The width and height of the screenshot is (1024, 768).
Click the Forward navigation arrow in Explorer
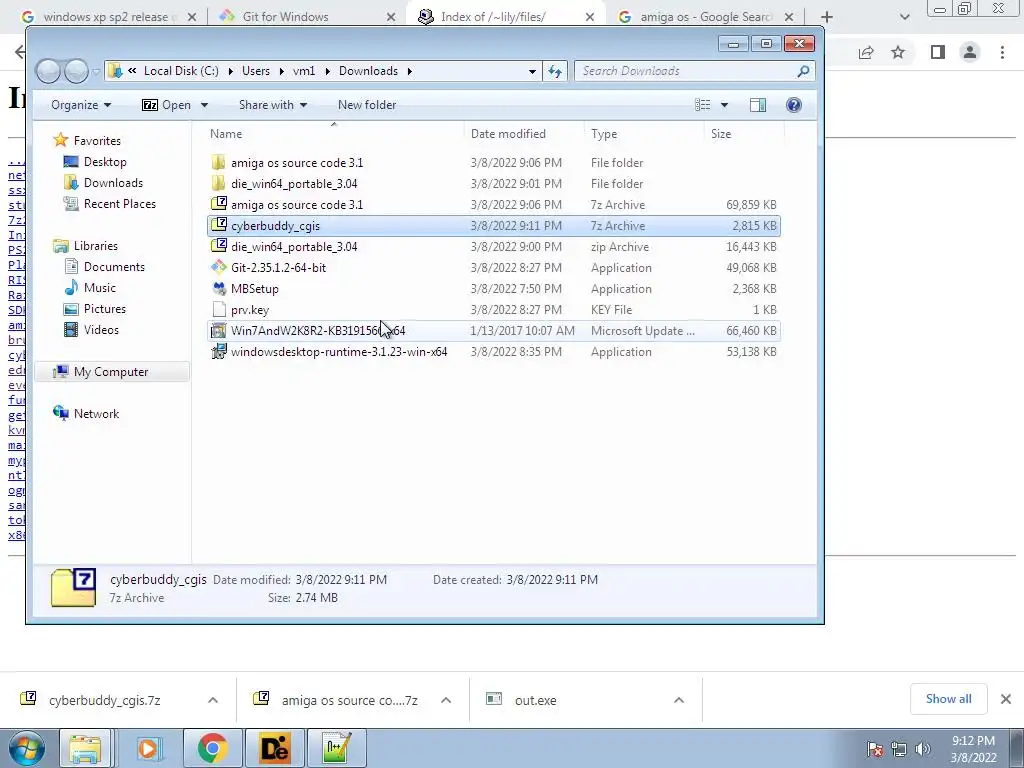tap(76, 71)
